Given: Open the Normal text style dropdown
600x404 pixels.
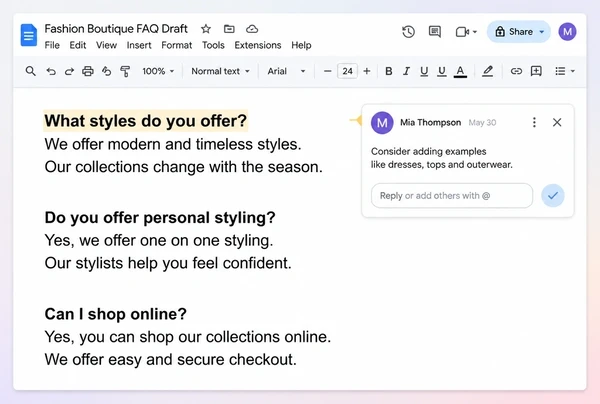Looking at the screenshot, I should click(x=220, y=71).
